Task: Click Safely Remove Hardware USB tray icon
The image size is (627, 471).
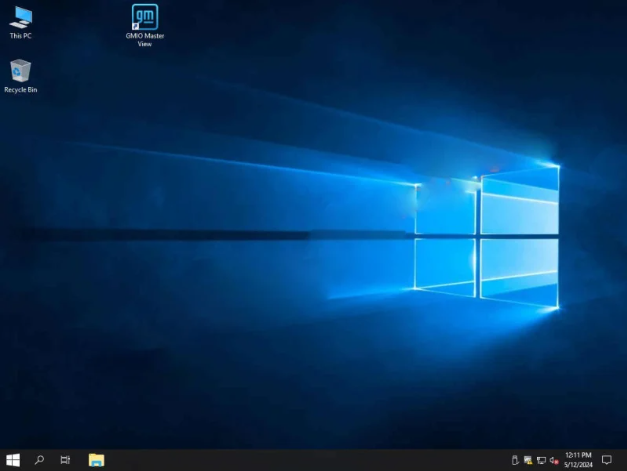Action: coord(515,461)
